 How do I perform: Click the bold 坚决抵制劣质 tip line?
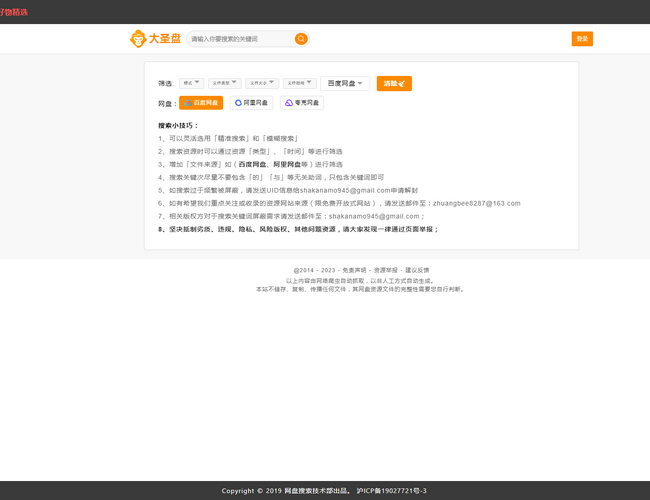point(298,229)
